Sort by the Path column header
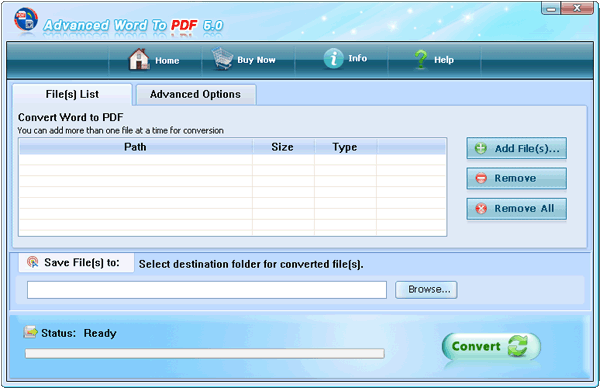The height and width of the screenshot is (388, 600). point(135,147)
